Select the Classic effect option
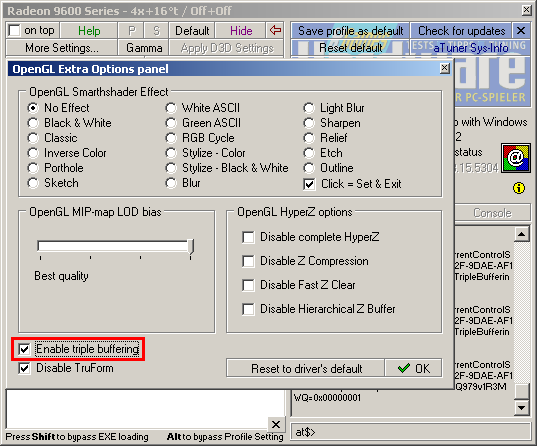Image resolution: width=537 pixels, height=446 pixels. pos(33,138)
